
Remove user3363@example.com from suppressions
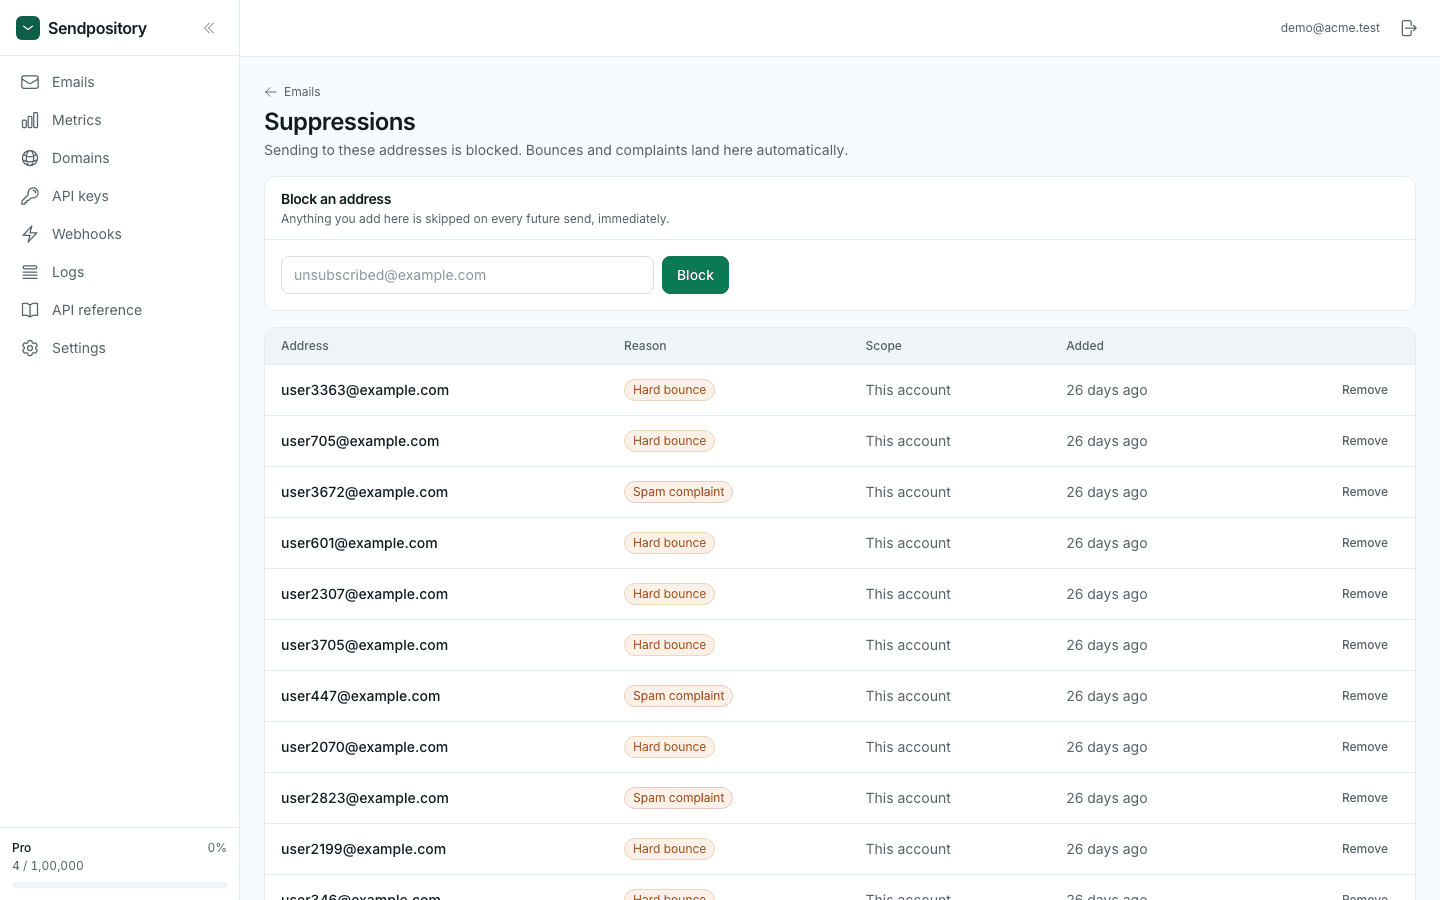tap(1365, 390)
